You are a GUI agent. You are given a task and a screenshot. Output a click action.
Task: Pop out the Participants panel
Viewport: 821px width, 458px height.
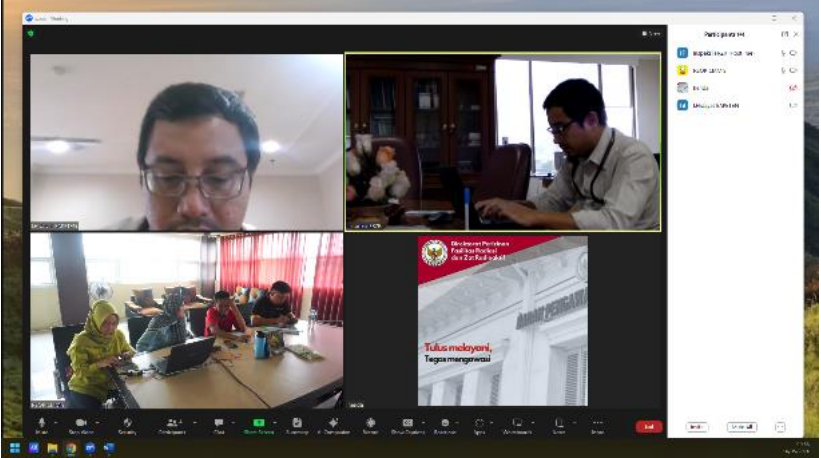[x=784, y=34]
